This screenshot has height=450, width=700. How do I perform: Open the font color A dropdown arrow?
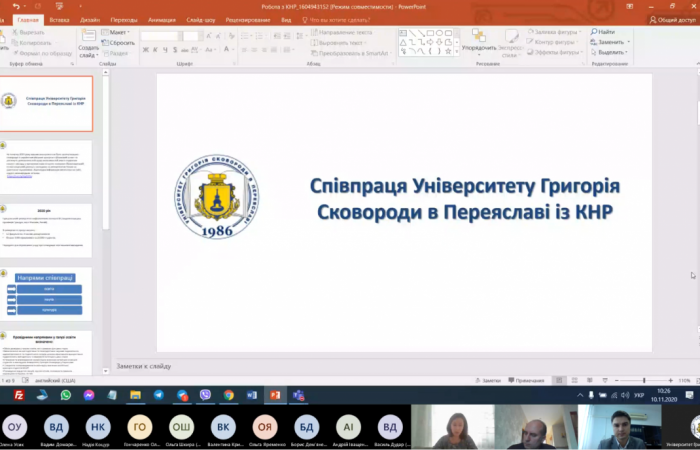[x=233, y=50]
